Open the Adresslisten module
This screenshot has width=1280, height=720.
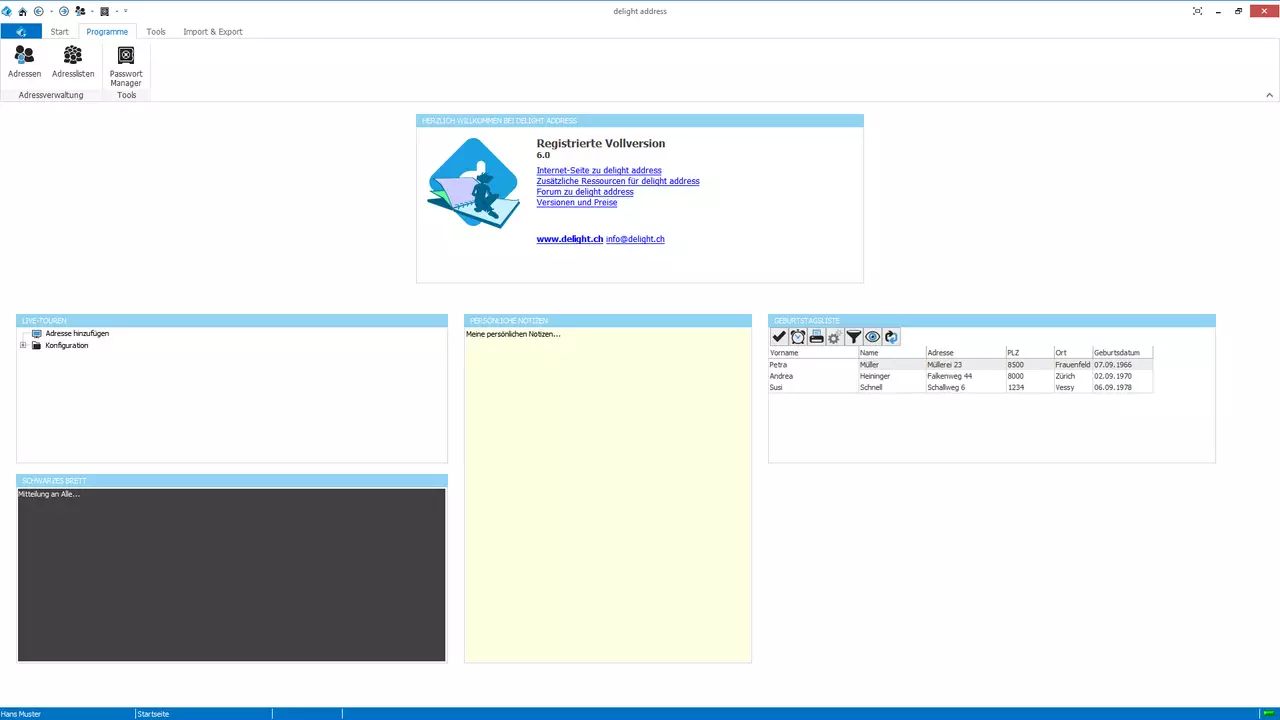[x=73, y=61]
